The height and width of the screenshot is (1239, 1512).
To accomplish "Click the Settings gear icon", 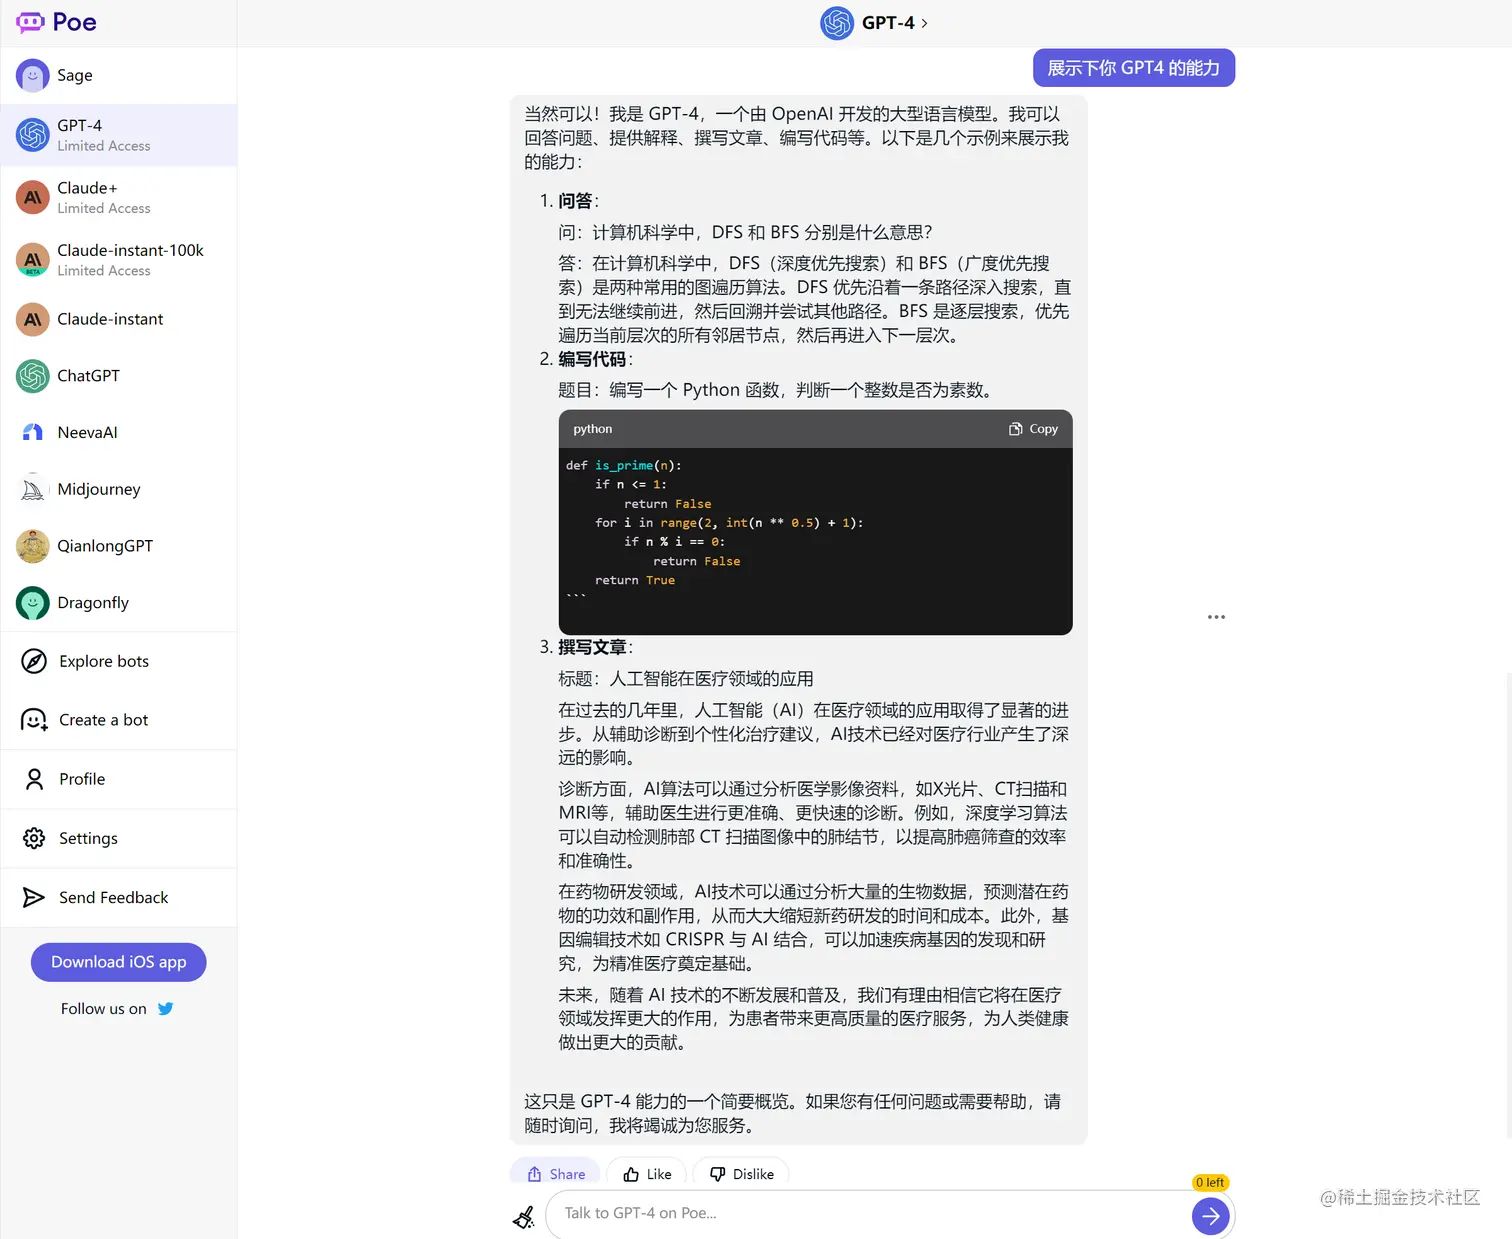I will pos(34,838).
